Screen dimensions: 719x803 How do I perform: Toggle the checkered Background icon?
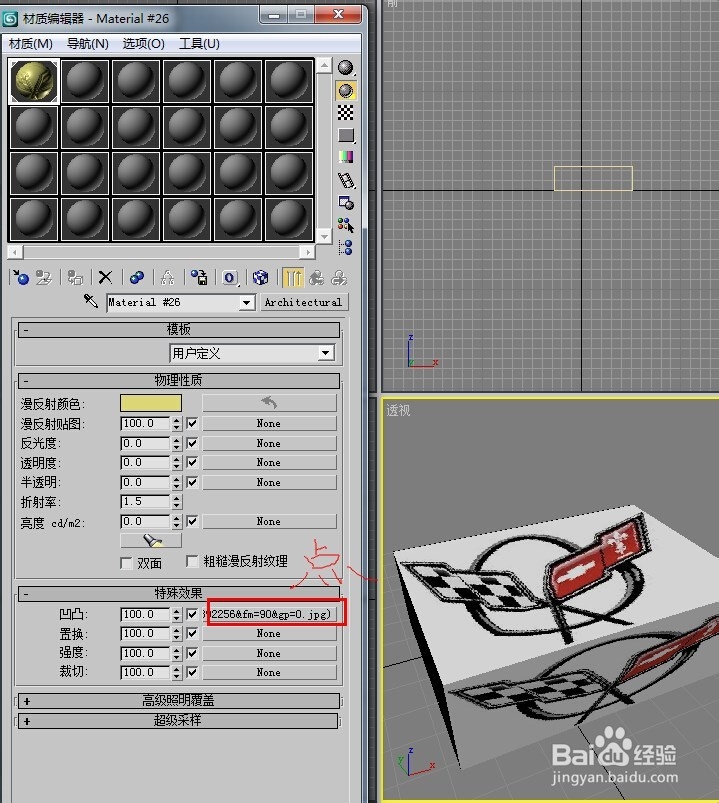[346, 113]
